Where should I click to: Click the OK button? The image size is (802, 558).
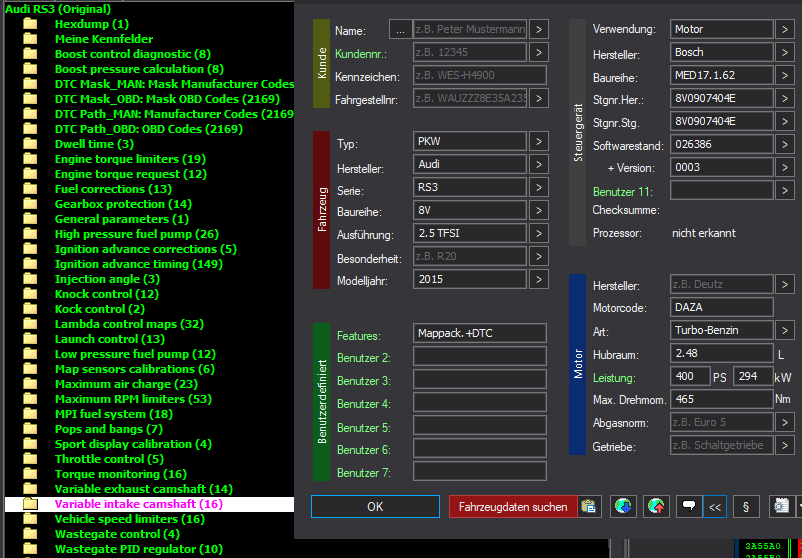click(375, 507)
